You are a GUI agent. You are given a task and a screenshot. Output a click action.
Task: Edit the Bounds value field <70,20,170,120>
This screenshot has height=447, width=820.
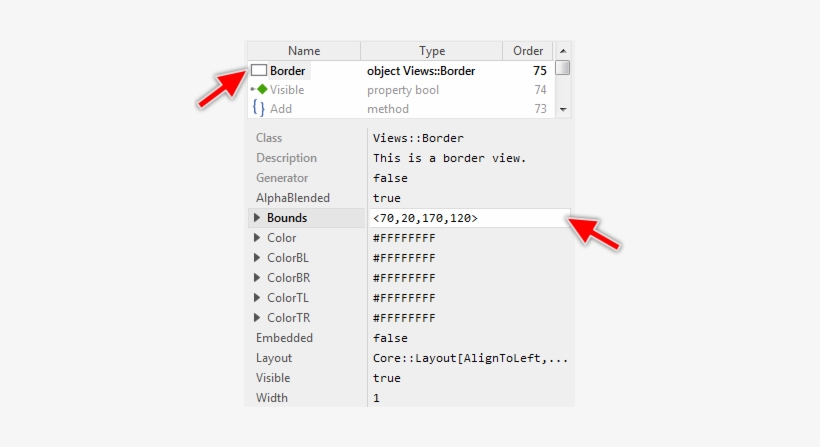468,218
